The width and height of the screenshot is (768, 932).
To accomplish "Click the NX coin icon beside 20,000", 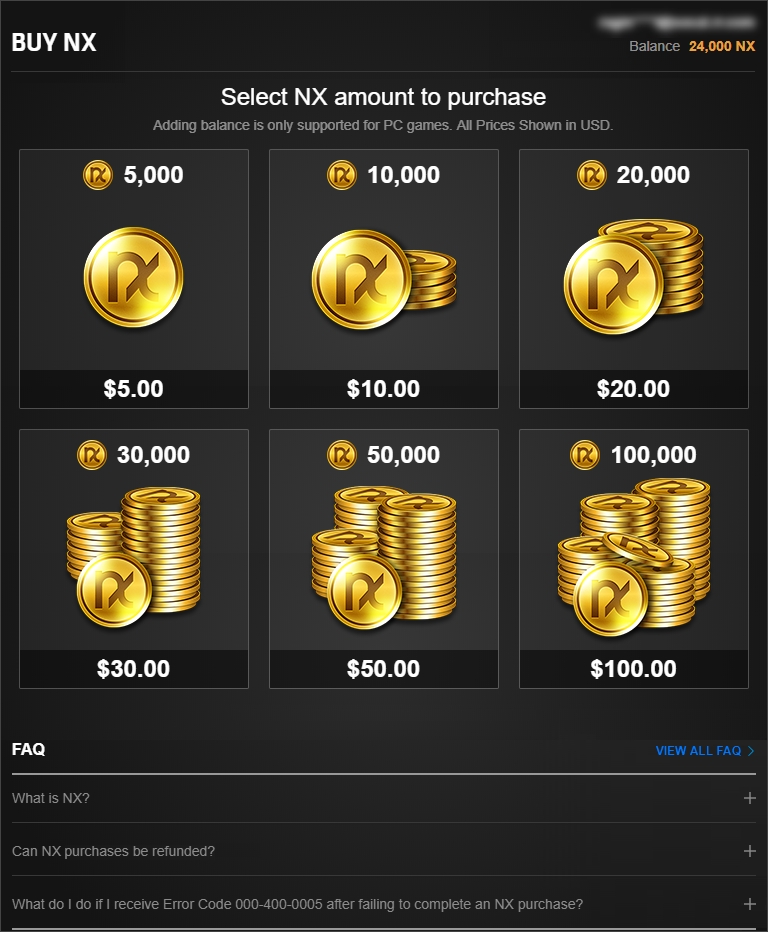I will (x=591, y=175).
